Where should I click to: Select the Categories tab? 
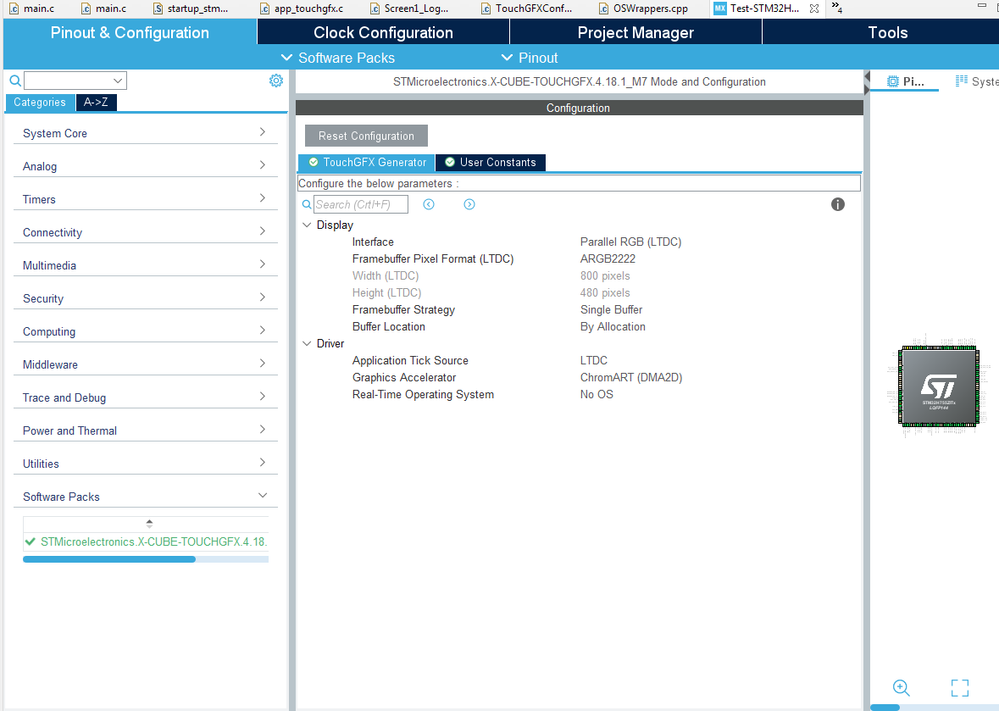[40, 102]
